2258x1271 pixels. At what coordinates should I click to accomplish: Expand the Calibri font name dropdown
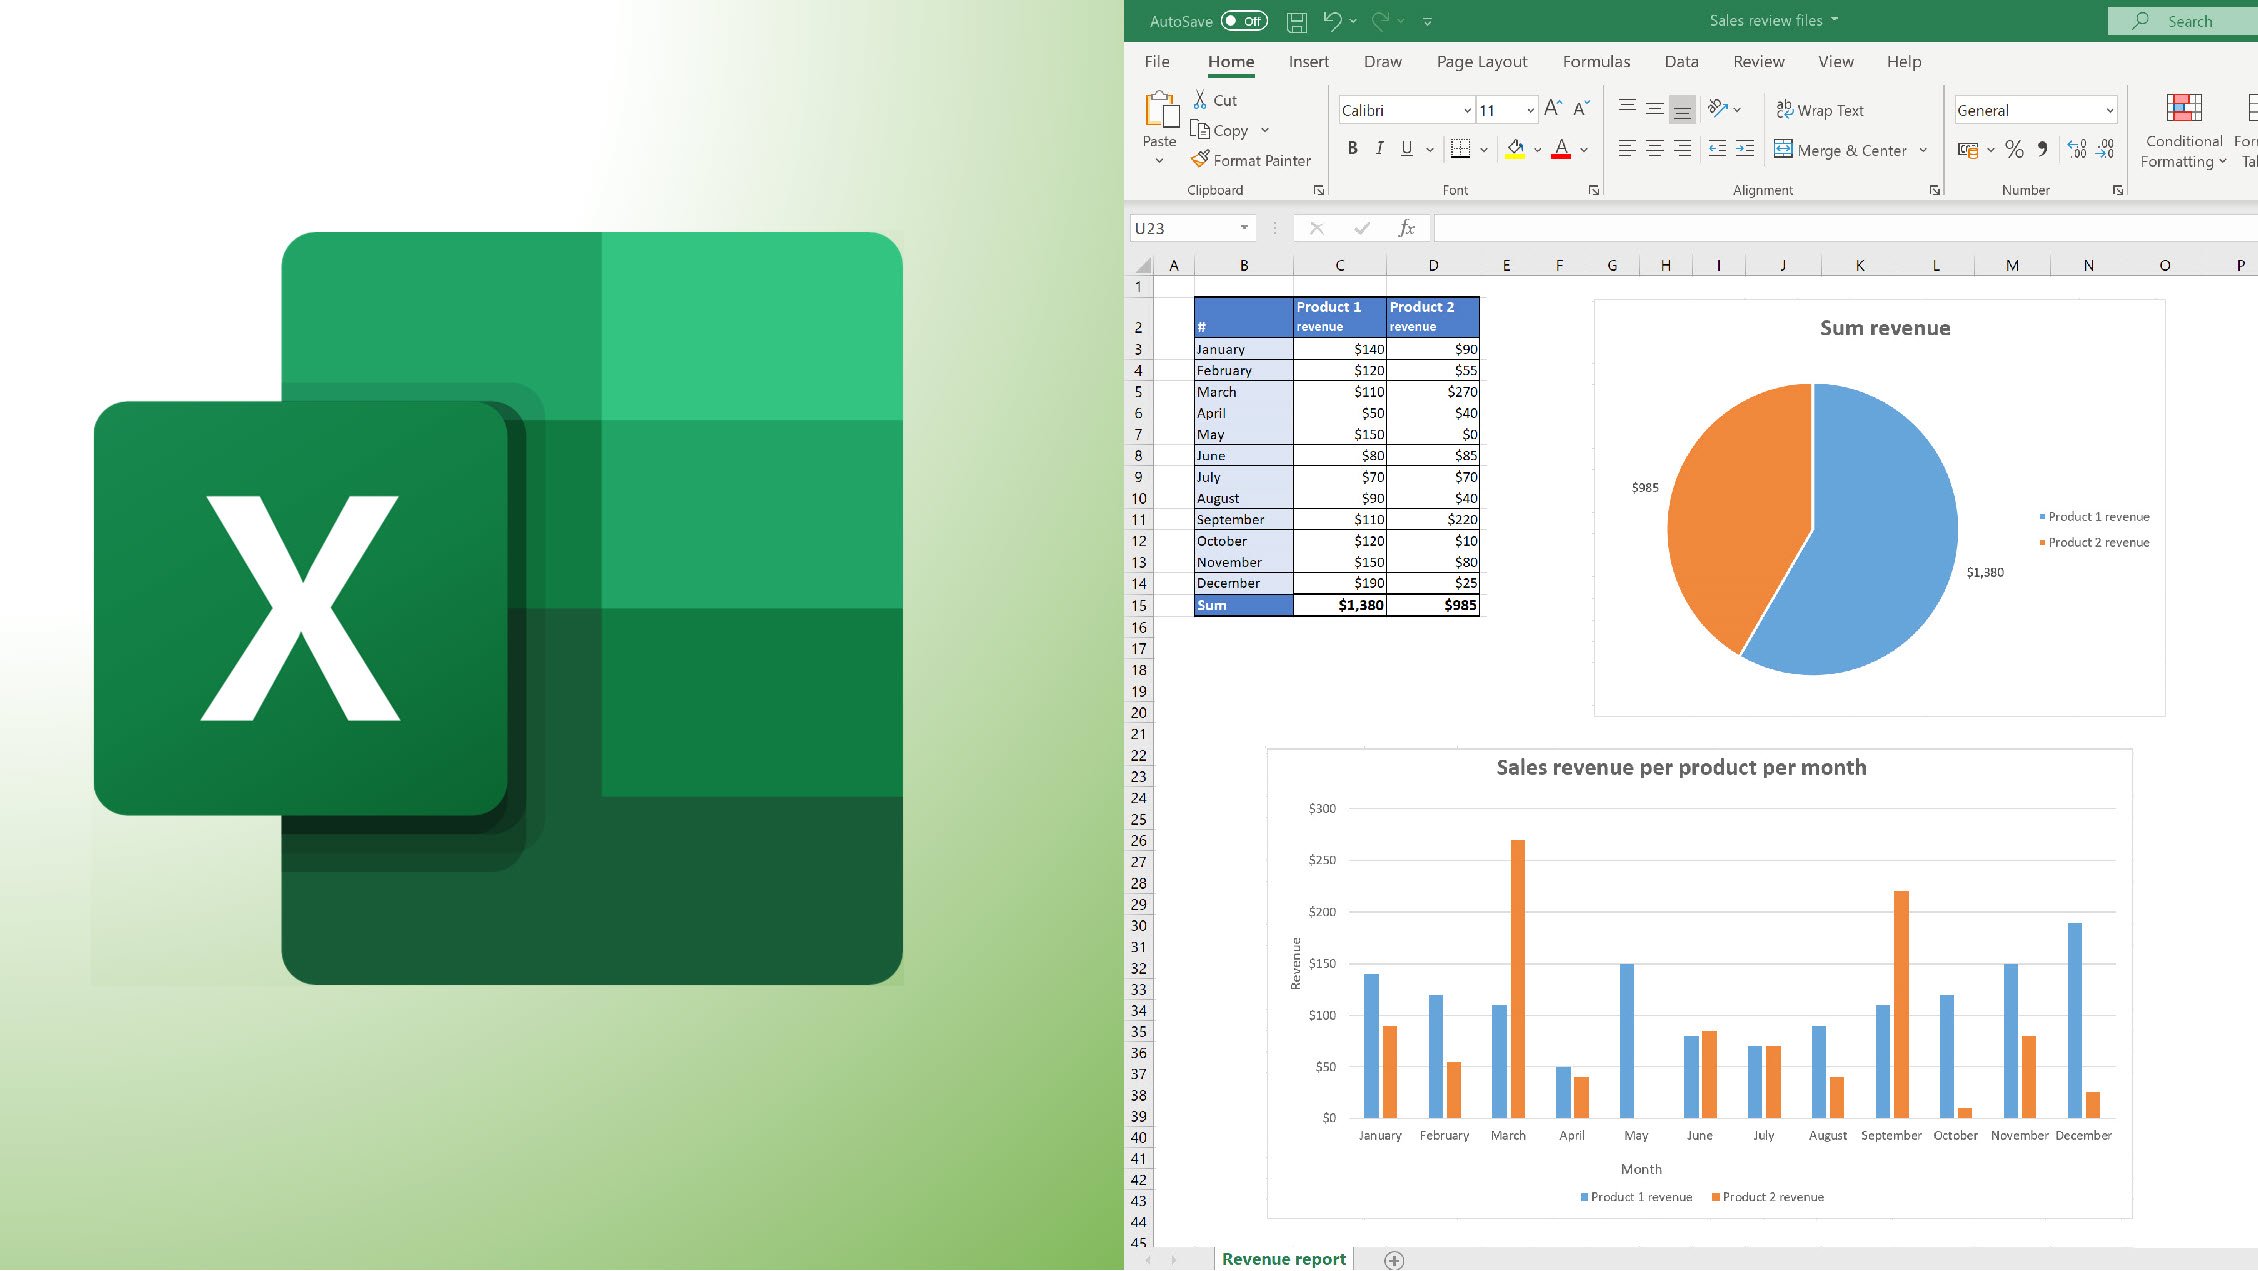[x=1467, y=110]
